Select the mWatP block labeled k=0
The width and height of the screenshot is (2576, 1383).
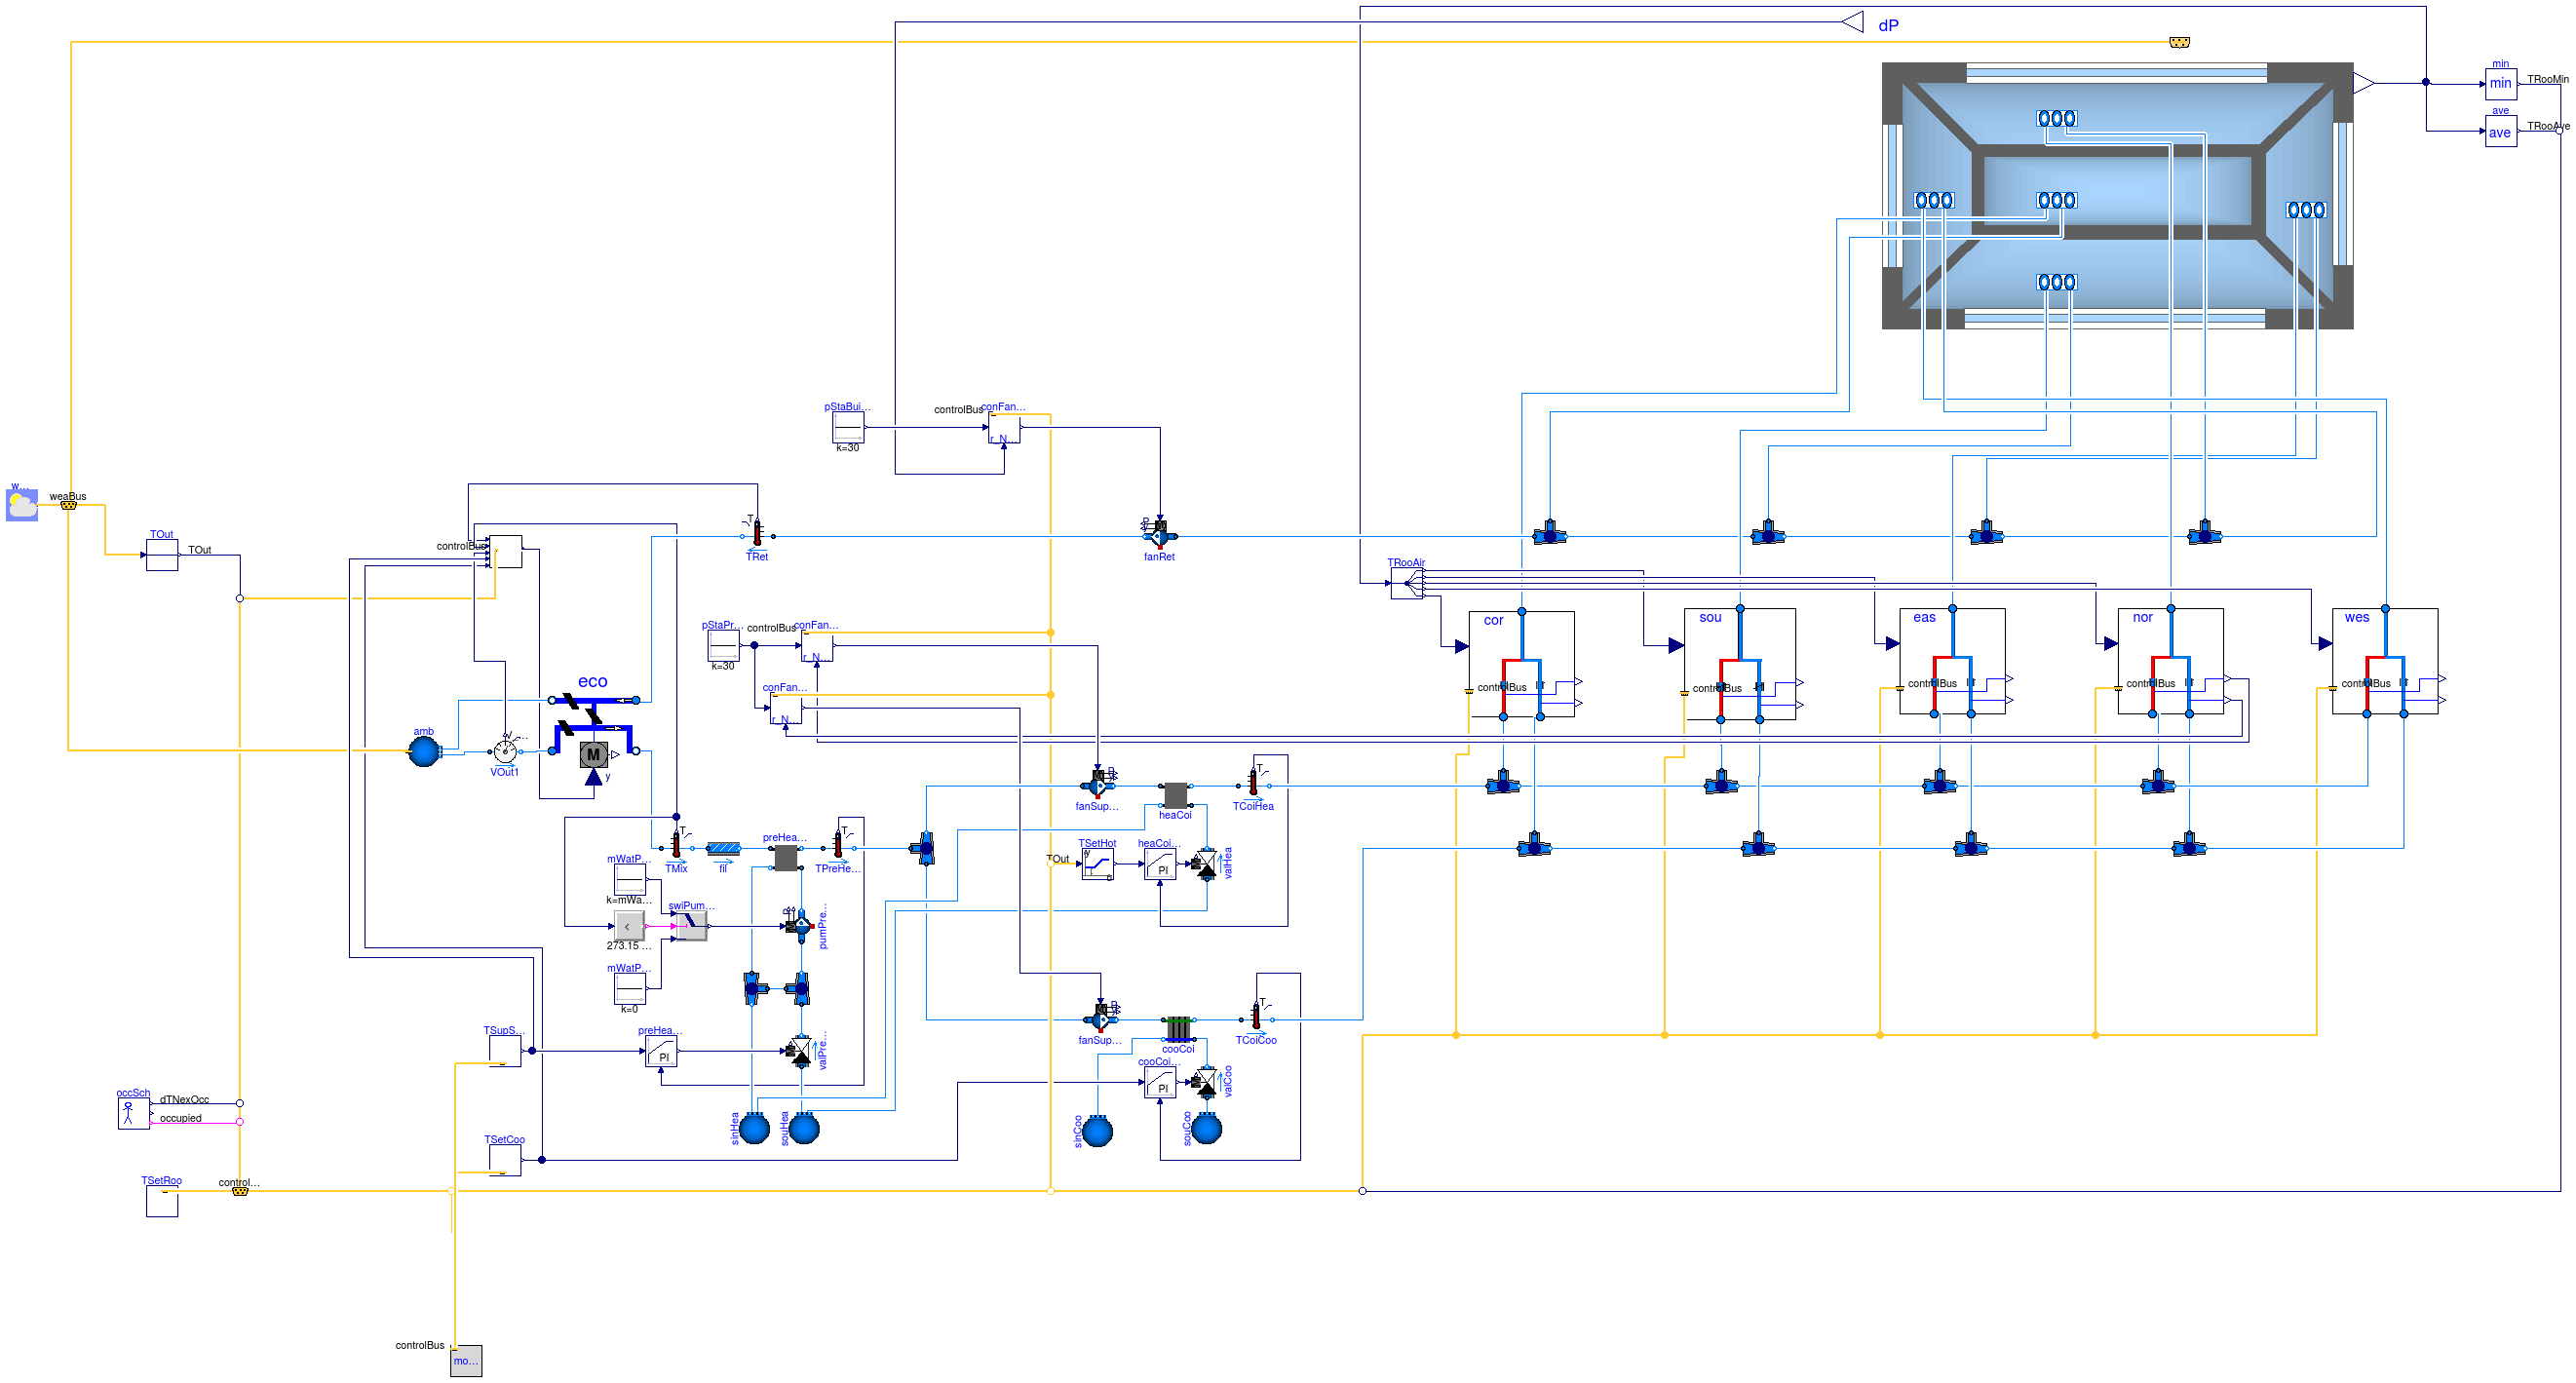click(630, 989)
